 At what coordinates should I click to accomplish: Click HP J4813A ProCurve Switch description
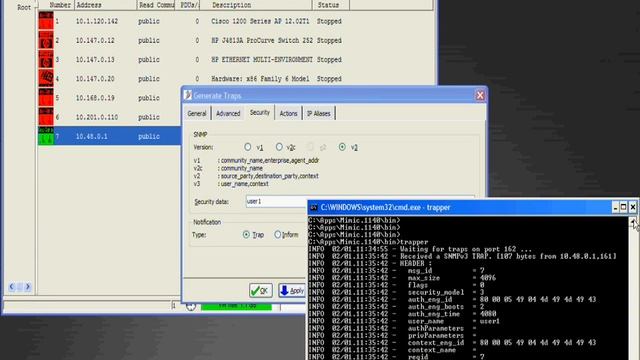(x=262, y=40)
